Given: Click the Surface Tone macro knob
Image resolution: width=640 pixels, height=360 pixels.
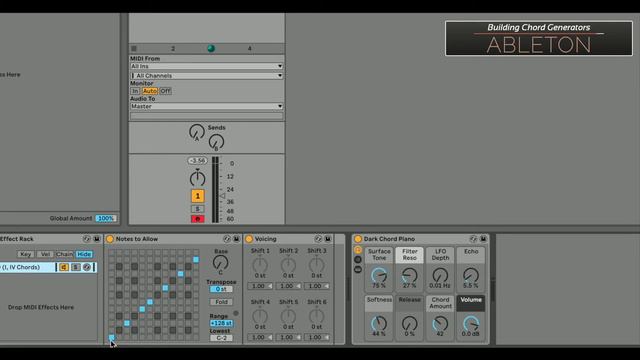Looking at the screenshot, I should (x=379, y=276).
